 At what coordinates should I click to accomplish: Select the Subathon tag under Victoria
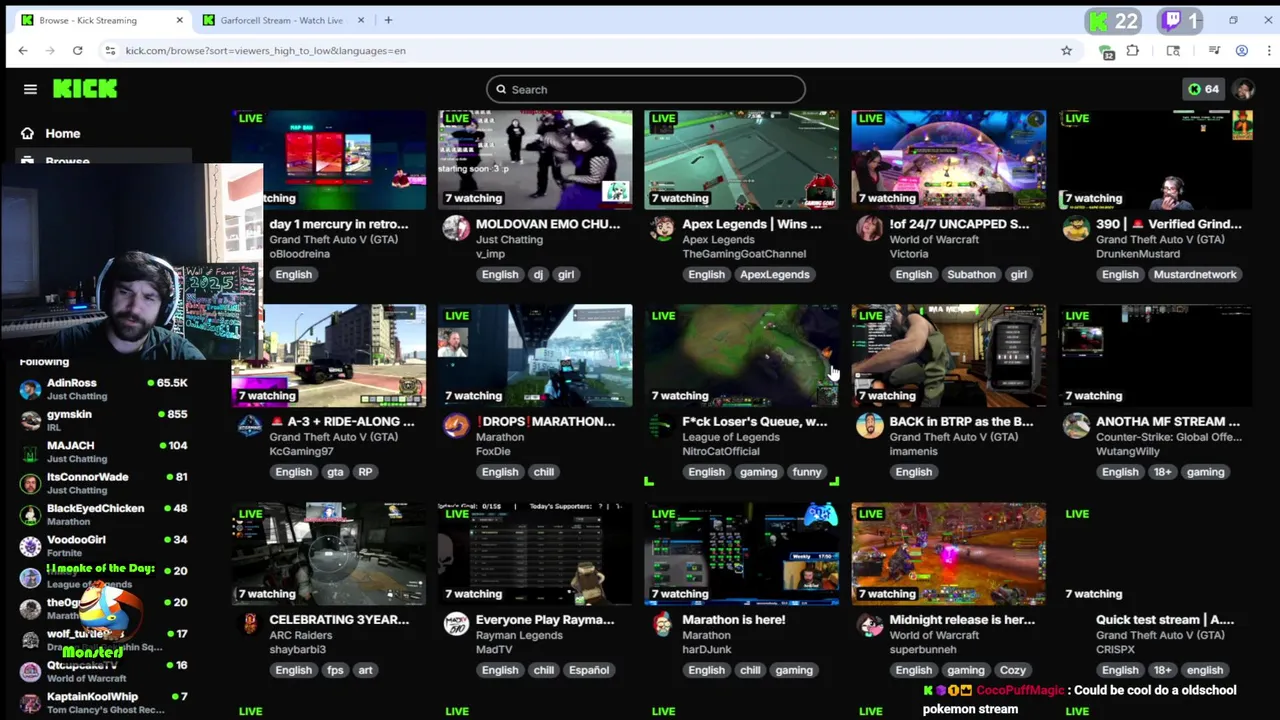[971, 274]
